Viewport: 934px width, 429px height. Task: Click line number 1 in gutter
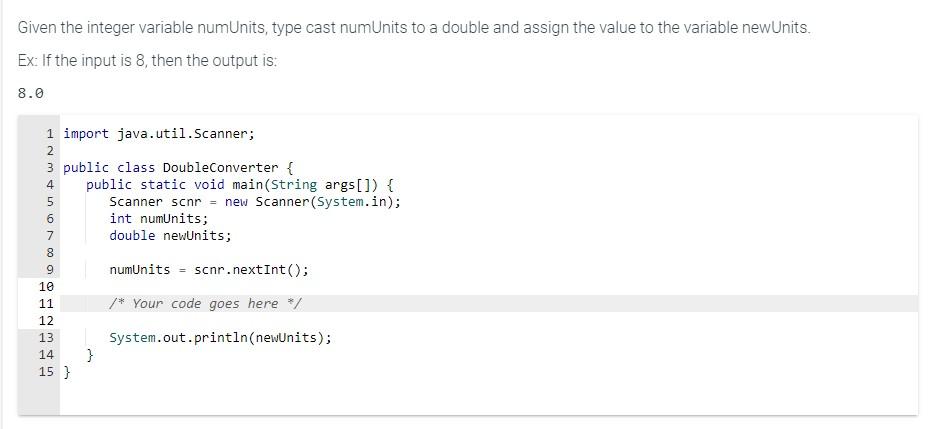click(x=50, y=133)
